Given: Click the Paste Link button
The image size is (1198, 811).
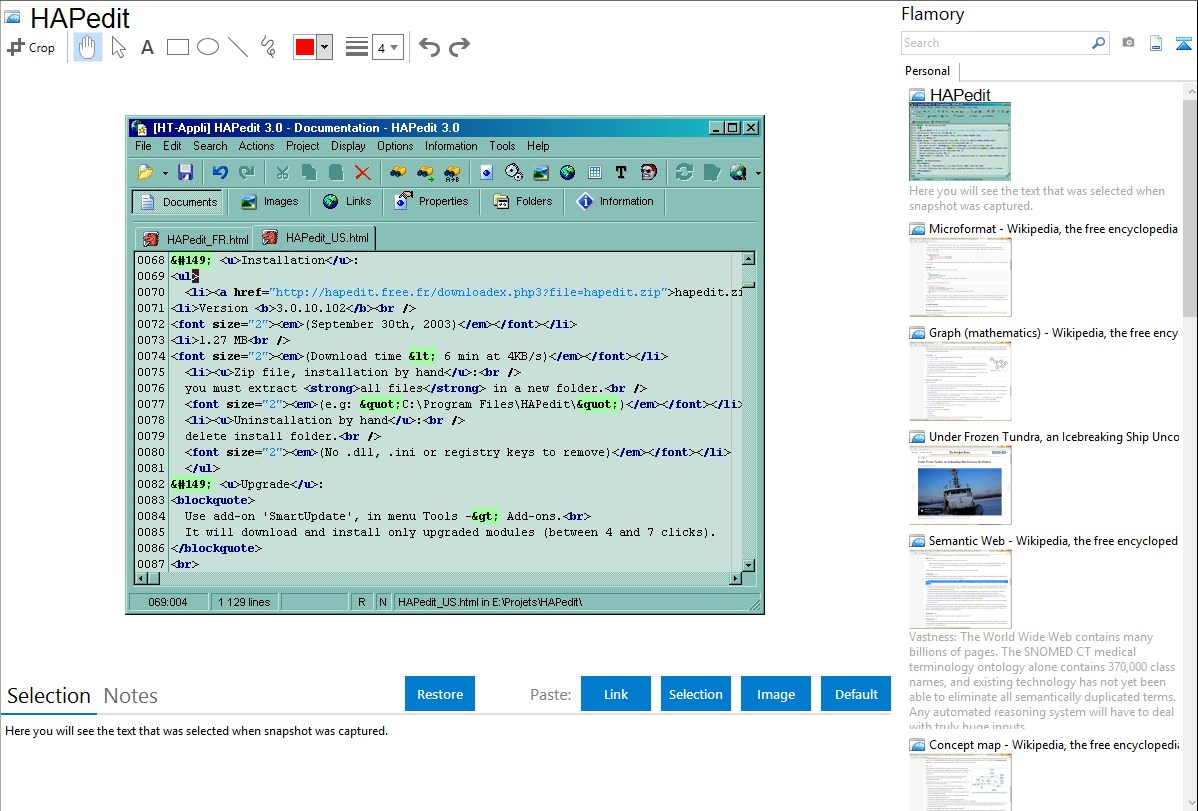Looking at the screenshot, I should point(616,694).
